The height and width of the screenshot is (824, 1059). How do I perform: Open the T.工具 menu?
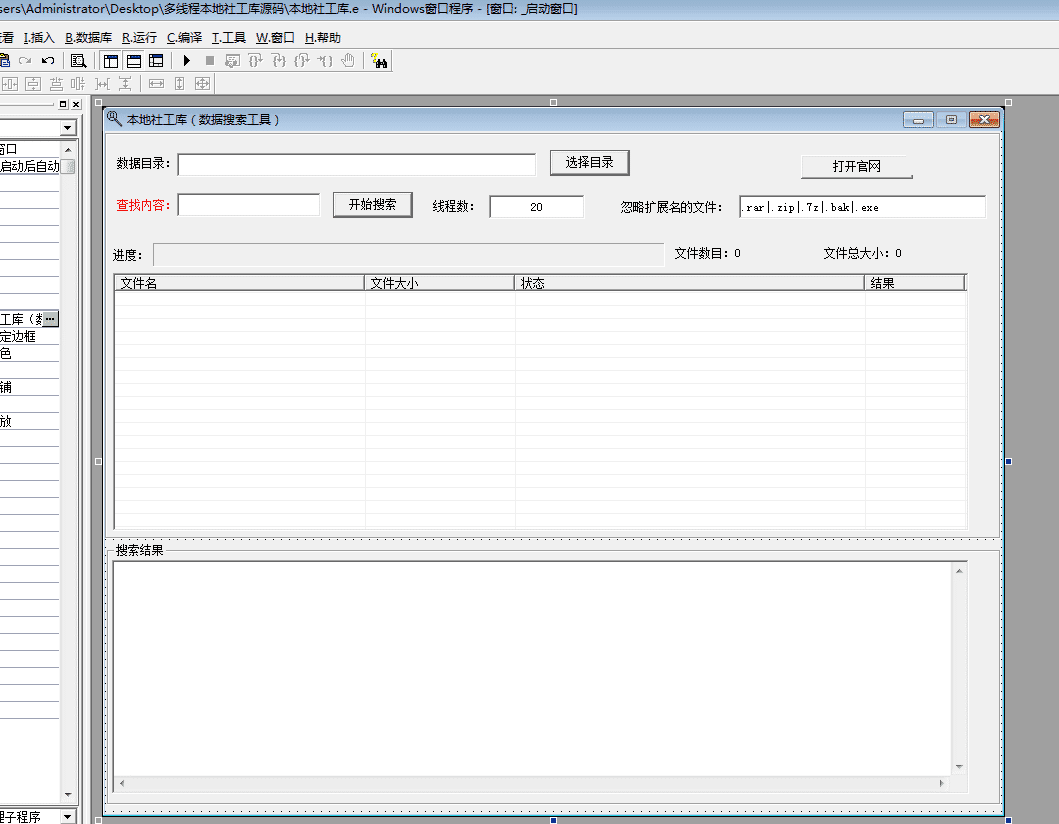228,38
